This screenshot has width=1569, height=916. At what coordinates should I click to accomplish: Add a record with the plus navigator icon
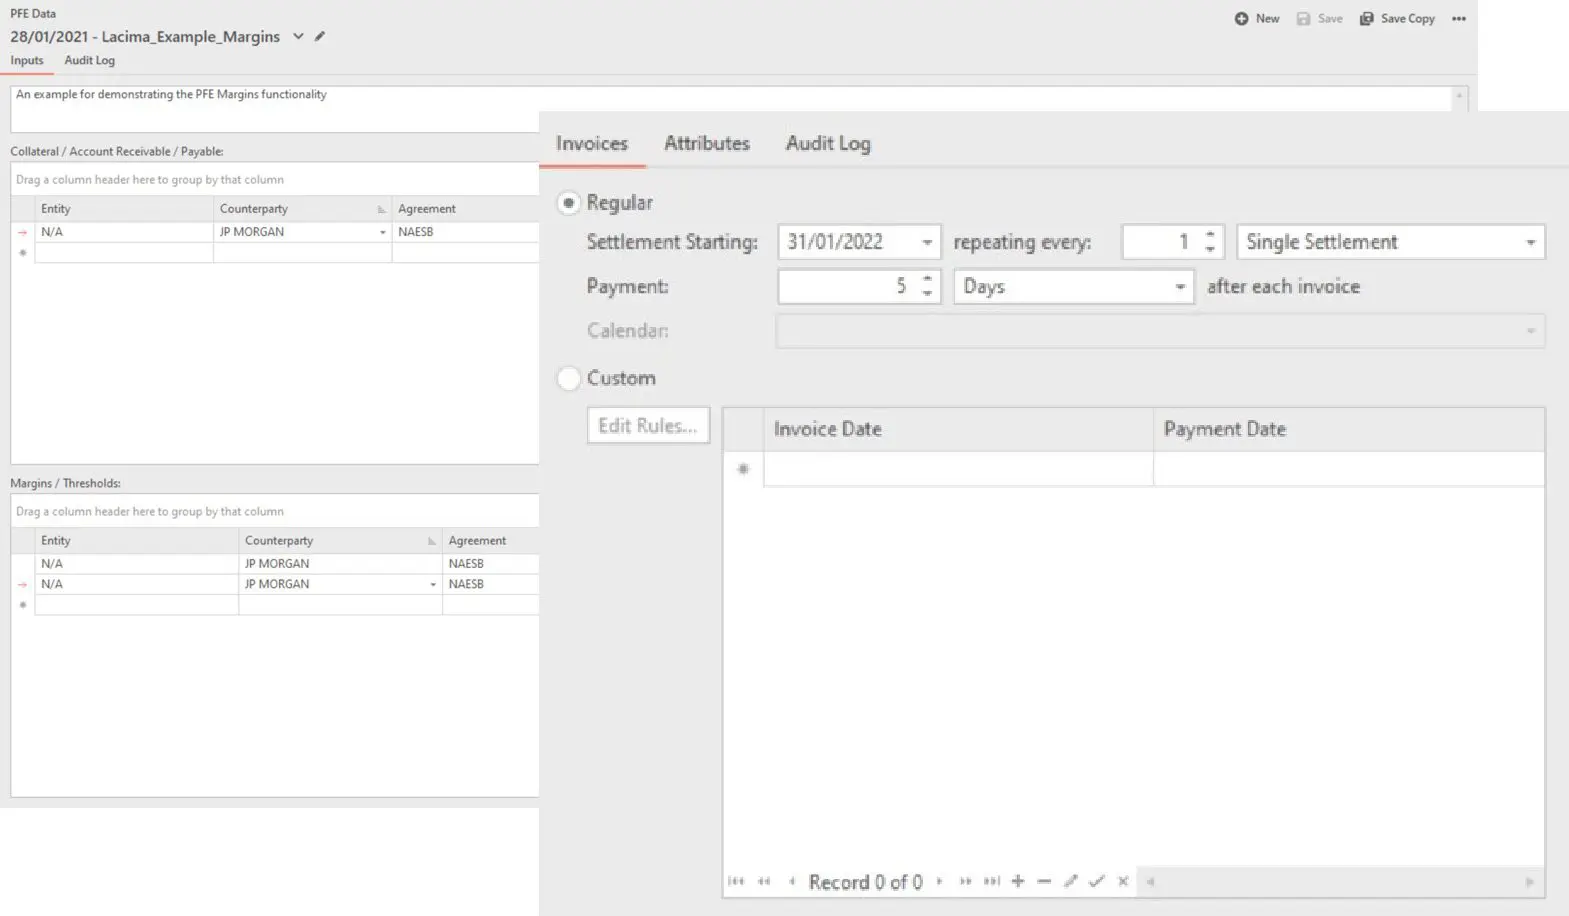tap(1018, 881)
